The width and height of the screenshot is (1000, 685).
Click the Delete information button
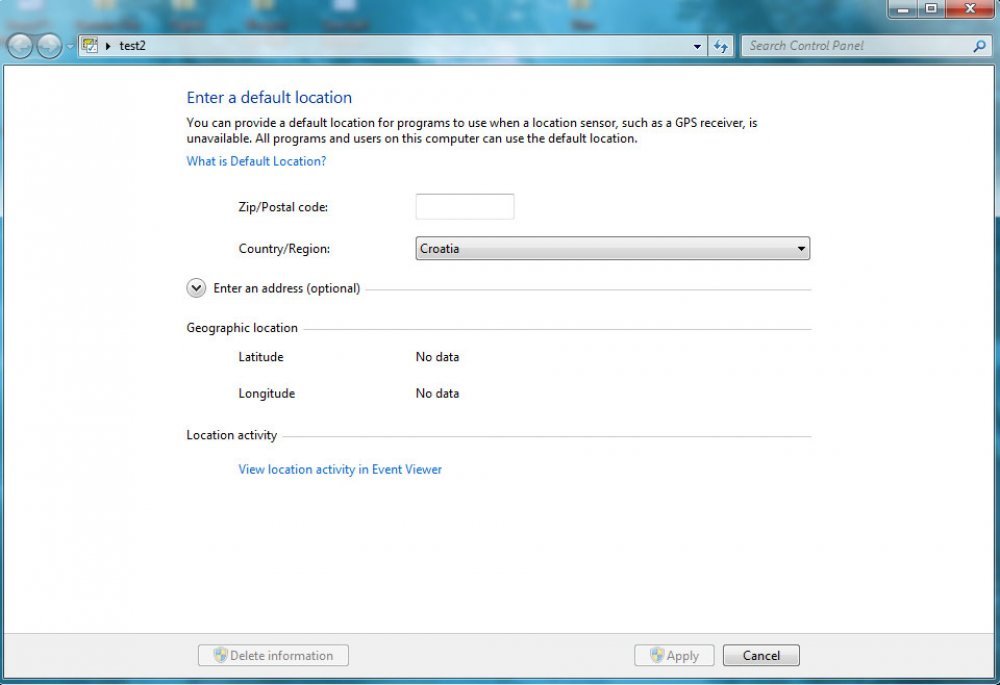[274, 655]
